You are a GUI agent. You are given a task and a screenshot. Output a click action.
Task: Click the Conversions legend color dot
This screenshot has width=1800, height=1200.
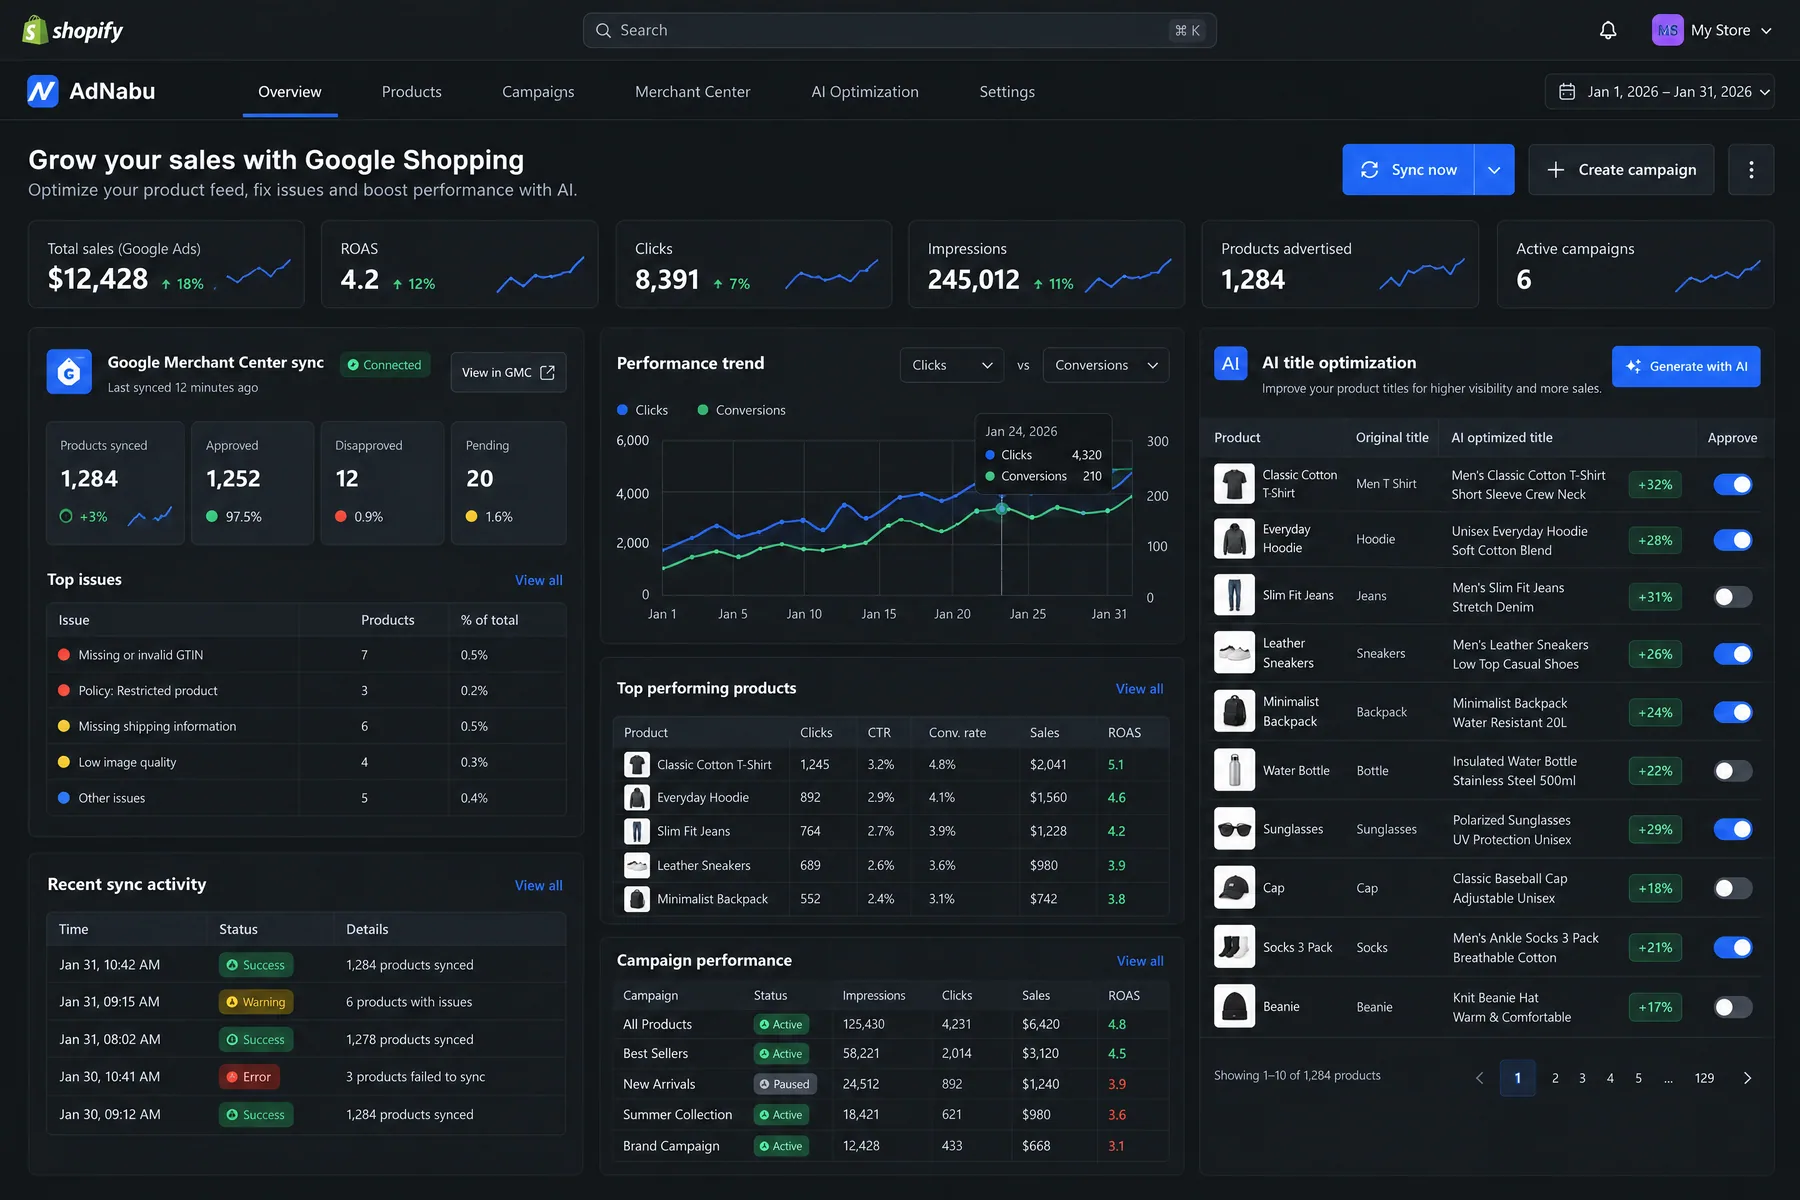pos(703,410)
